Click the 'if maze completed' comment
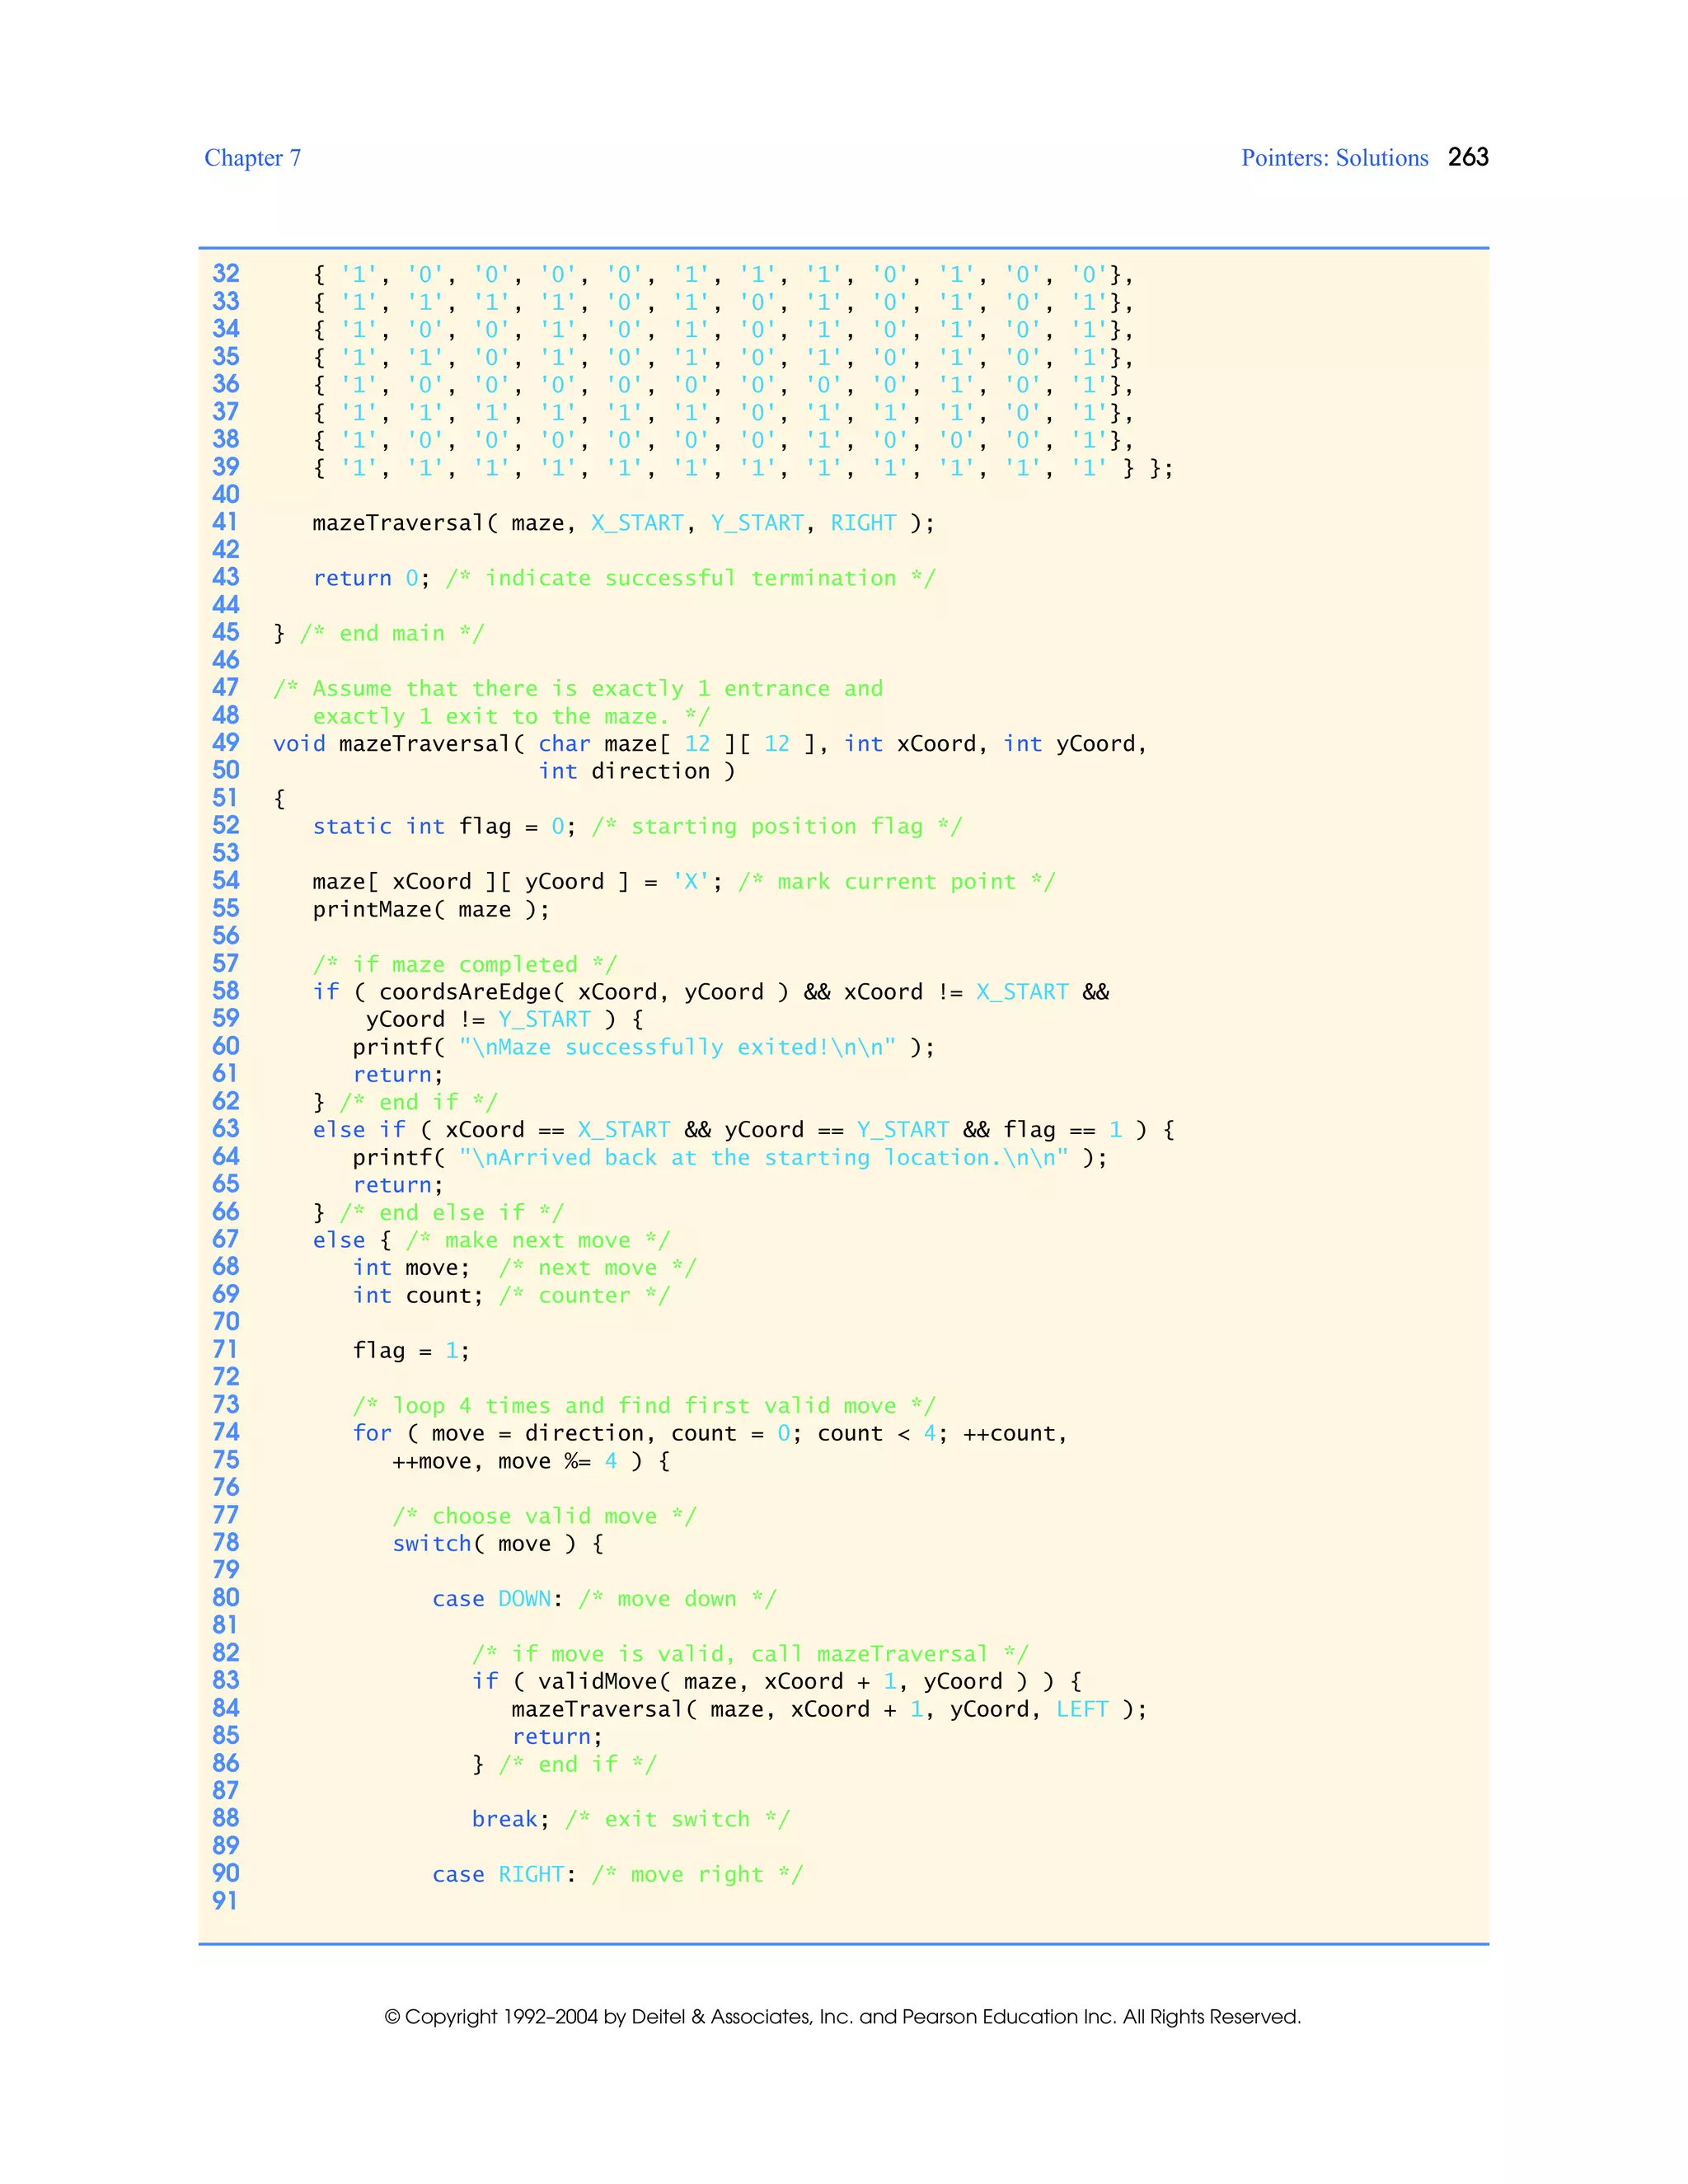Screen dimensions: 1688x2184 tap(464, 964)
